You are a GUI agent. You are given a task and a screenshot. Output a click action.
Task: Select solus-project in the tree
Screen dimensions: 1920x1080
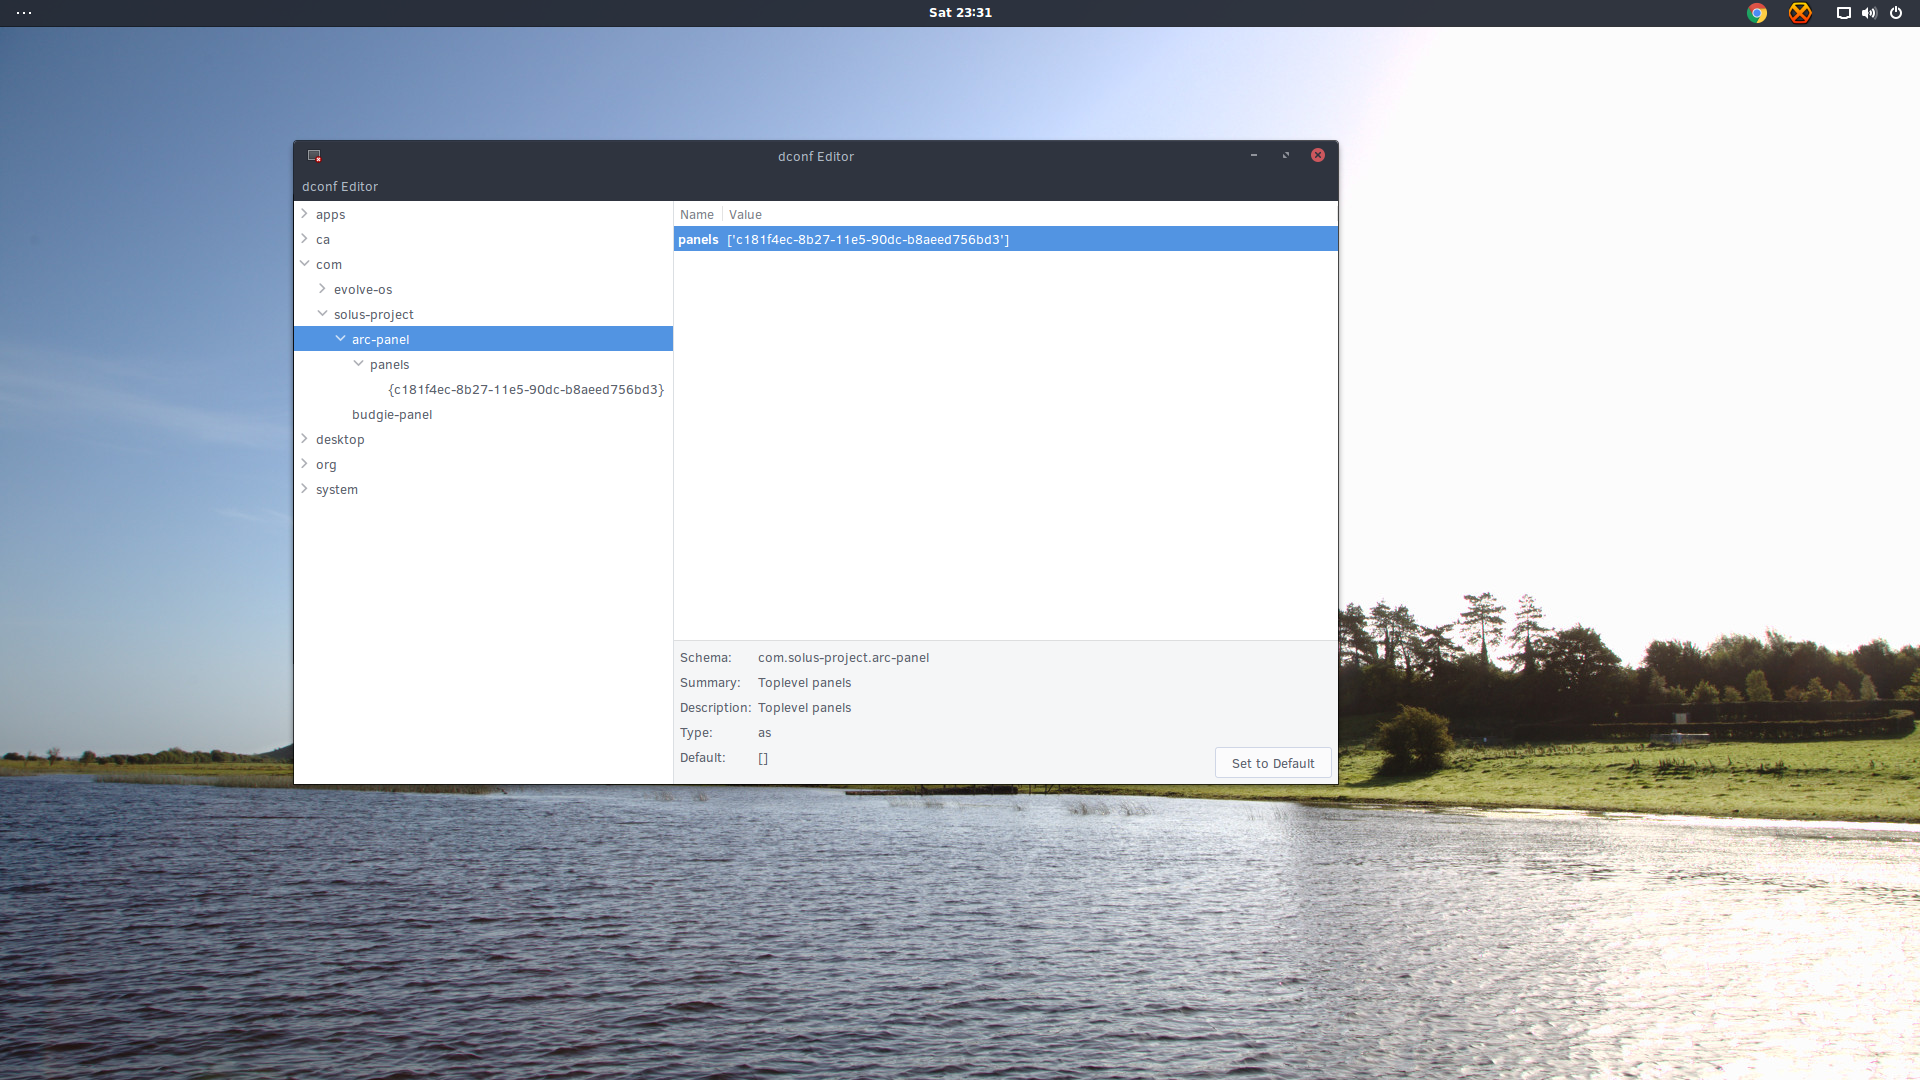click(373, 315)
